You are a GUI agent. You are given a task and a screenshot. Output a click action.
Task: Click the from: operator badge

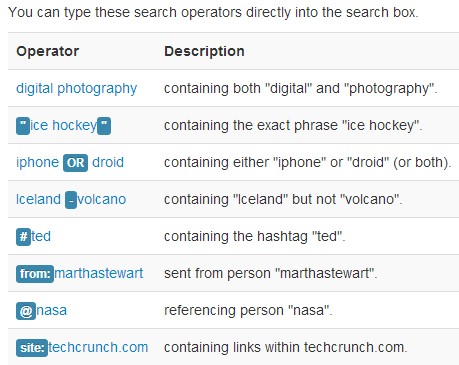coord(35,274)
